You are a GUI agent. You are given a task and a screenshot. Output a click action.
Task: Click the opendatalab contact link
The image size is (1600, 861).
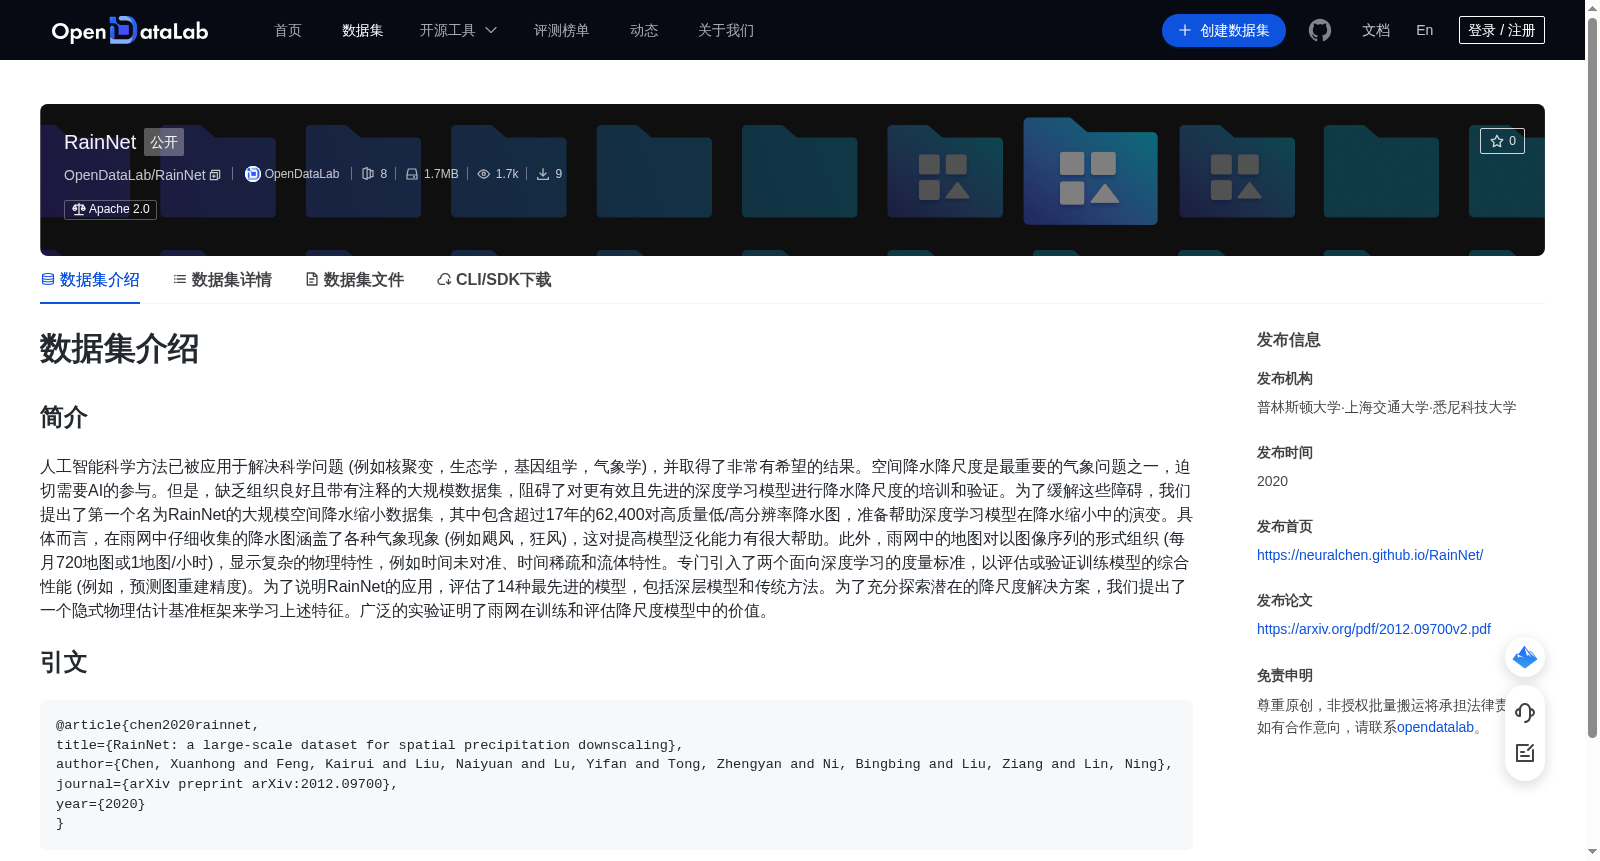1435,727
